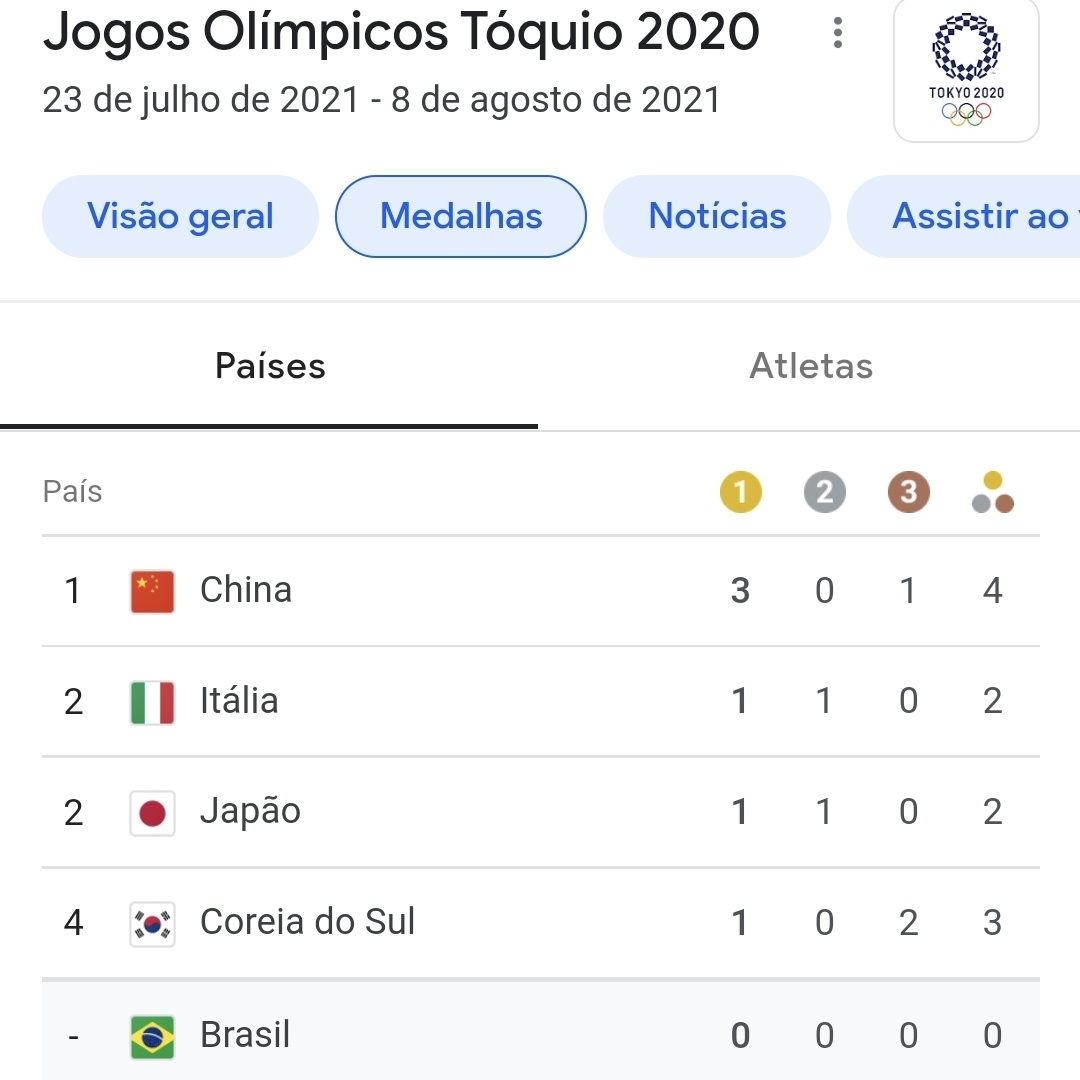The image size is (1080, 1080).
Task: Click the Brazil flag icon
Action: 152,1036
